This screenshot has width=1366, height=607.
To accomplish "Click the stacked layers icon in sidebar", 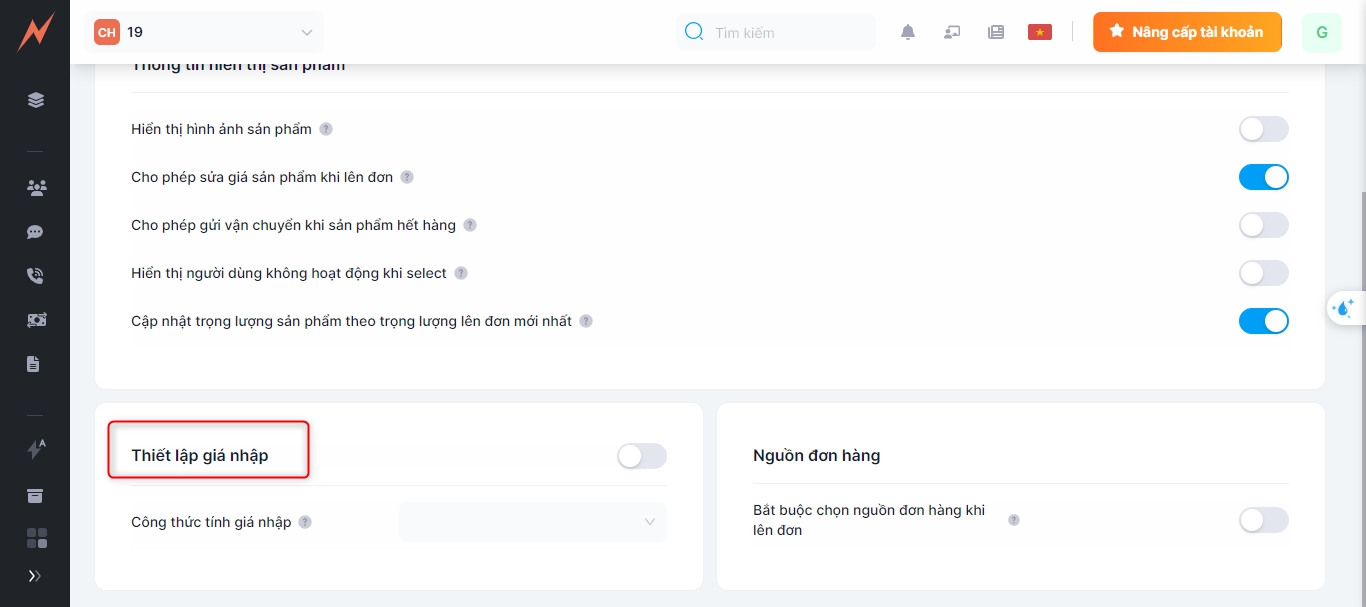I will tap(36, 100).
